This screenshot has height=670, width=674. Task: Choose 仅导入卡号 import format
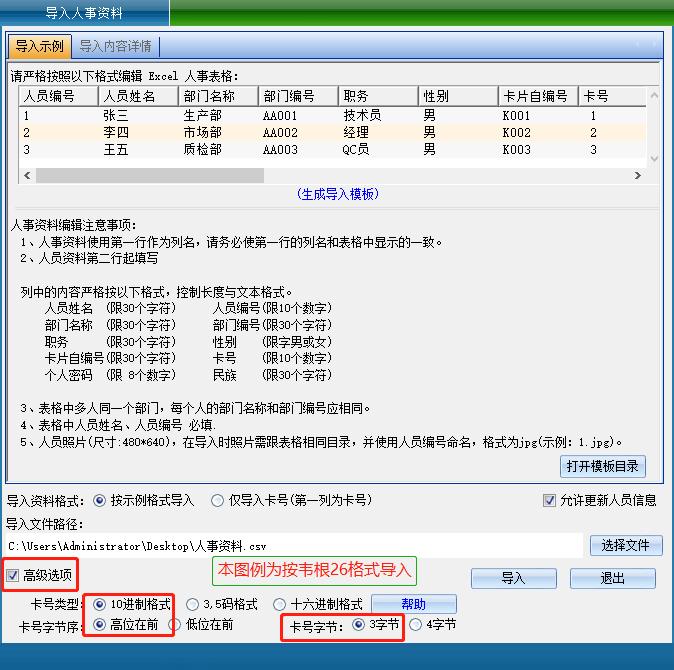pos(218,500)
